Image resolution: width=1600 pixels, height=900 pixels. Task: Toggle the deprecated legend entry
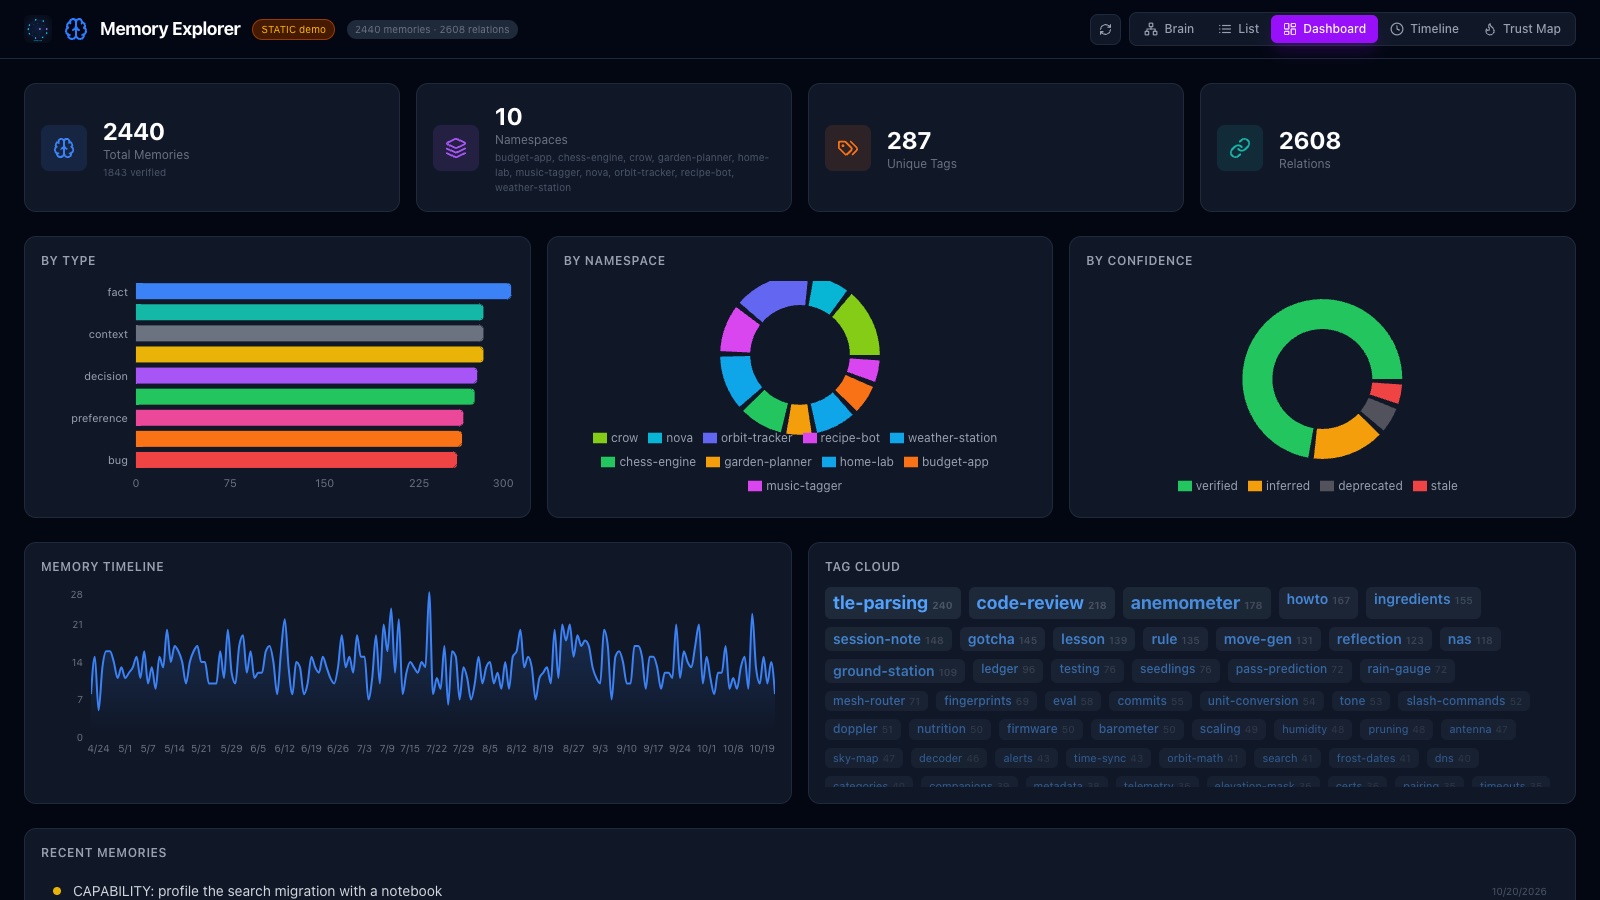[x=1361, y=486]
